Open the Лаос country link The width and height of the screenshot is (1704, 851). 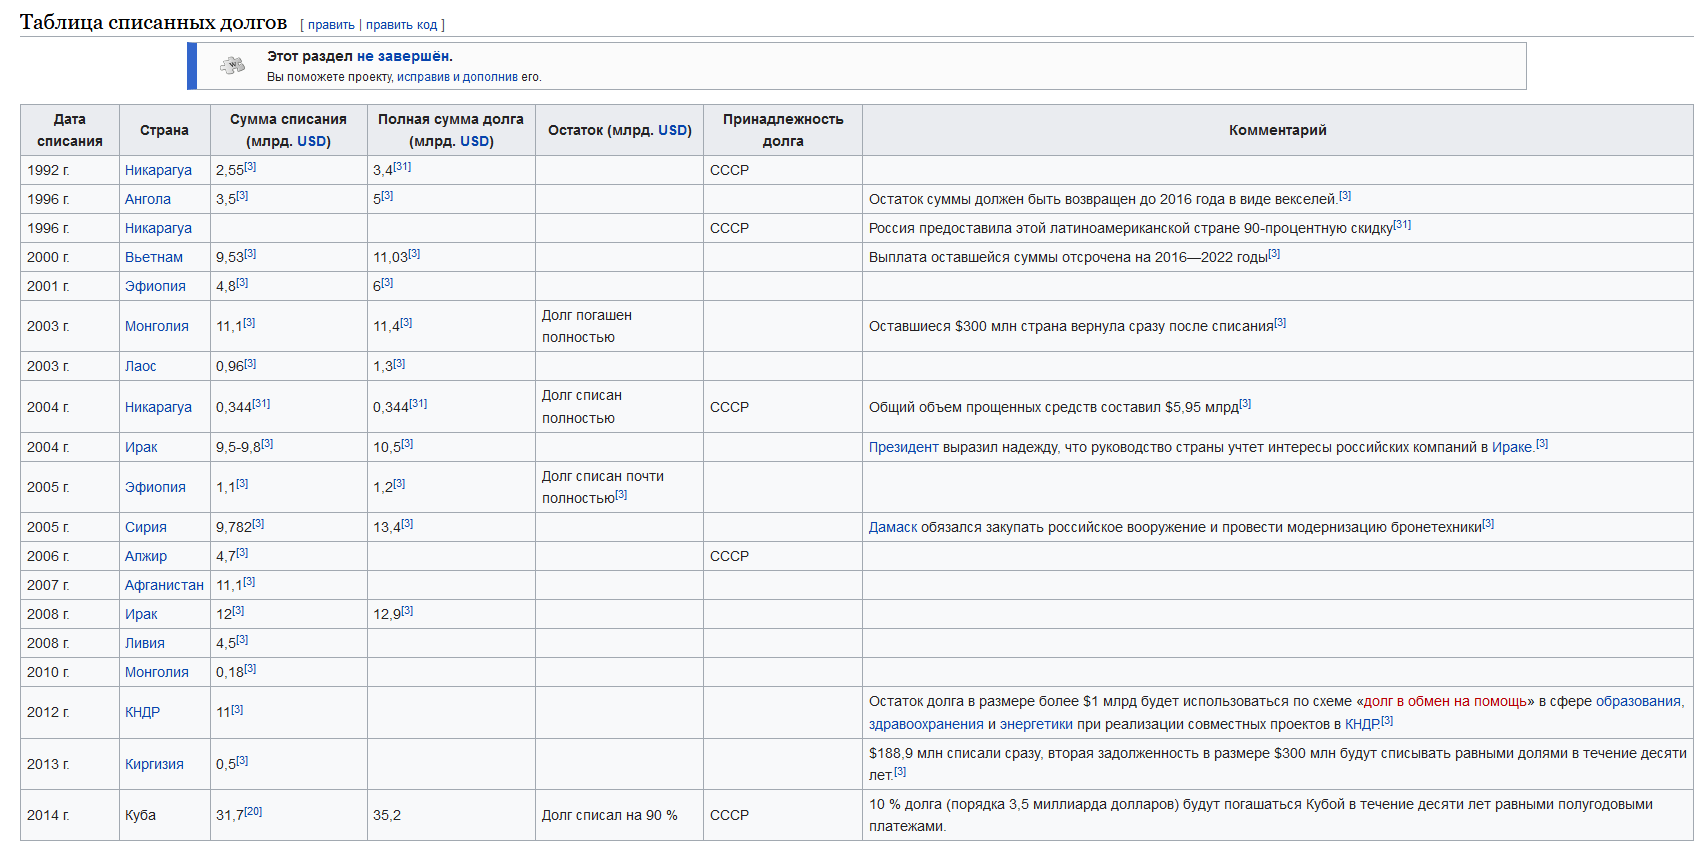141,366
